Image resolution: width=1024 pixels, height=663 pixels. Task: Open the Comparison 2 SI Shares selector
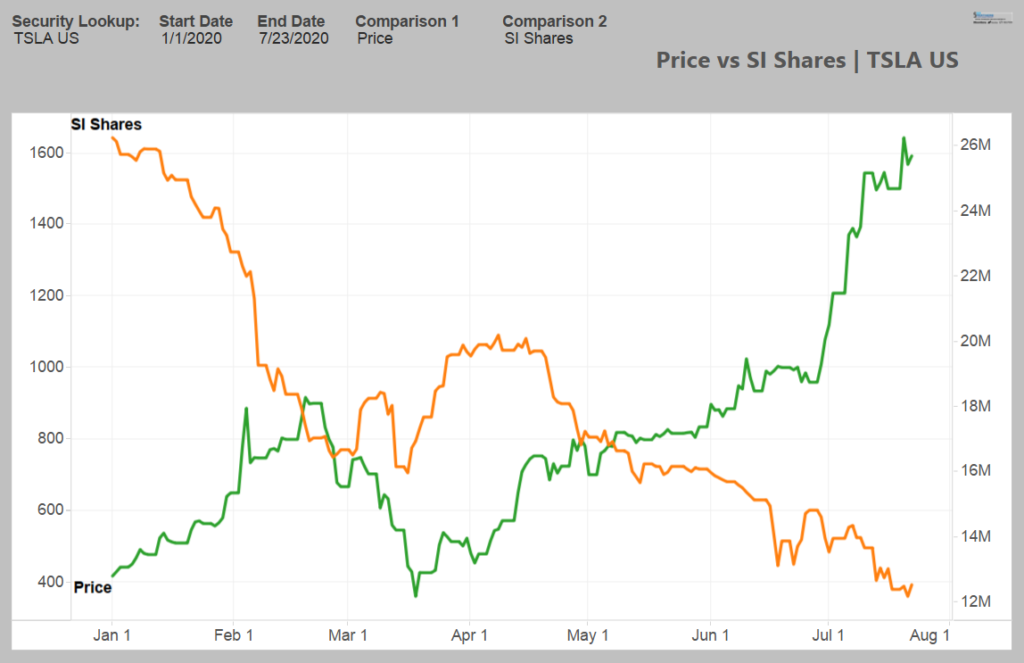coord(539,39)
